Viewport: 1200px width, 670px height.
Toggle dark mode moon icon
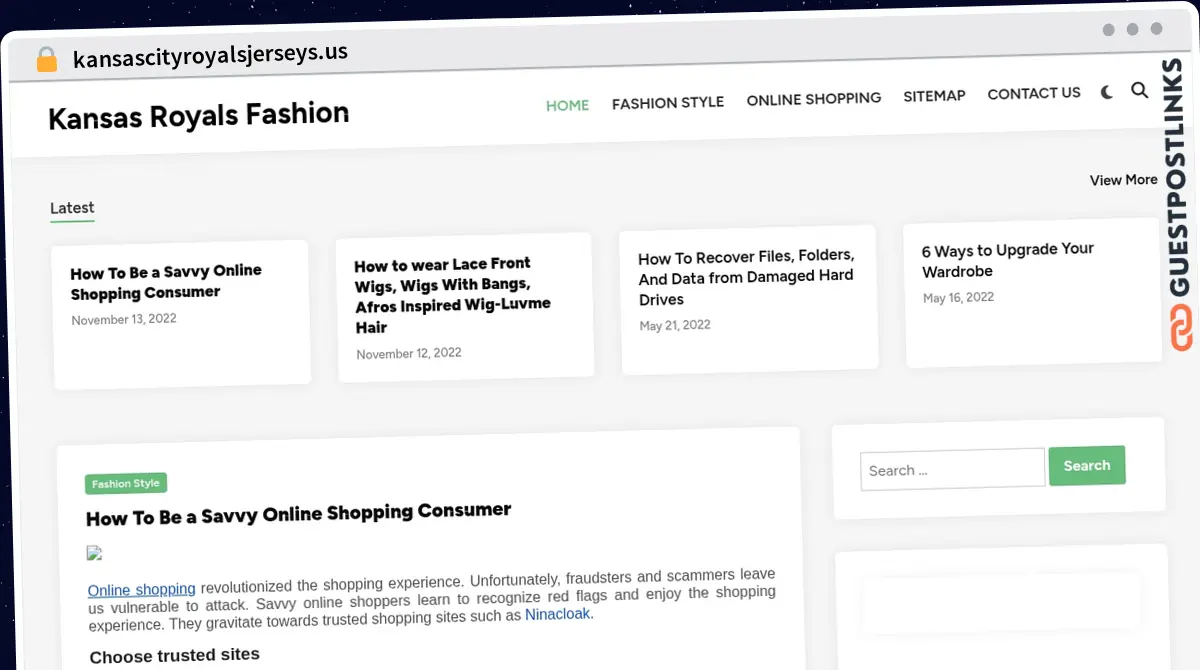(1107, 92)
